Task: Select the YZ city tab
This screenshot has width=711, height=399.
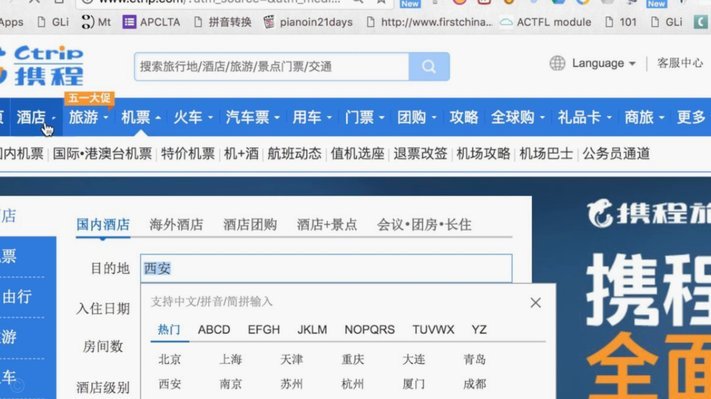Action: 479,330
